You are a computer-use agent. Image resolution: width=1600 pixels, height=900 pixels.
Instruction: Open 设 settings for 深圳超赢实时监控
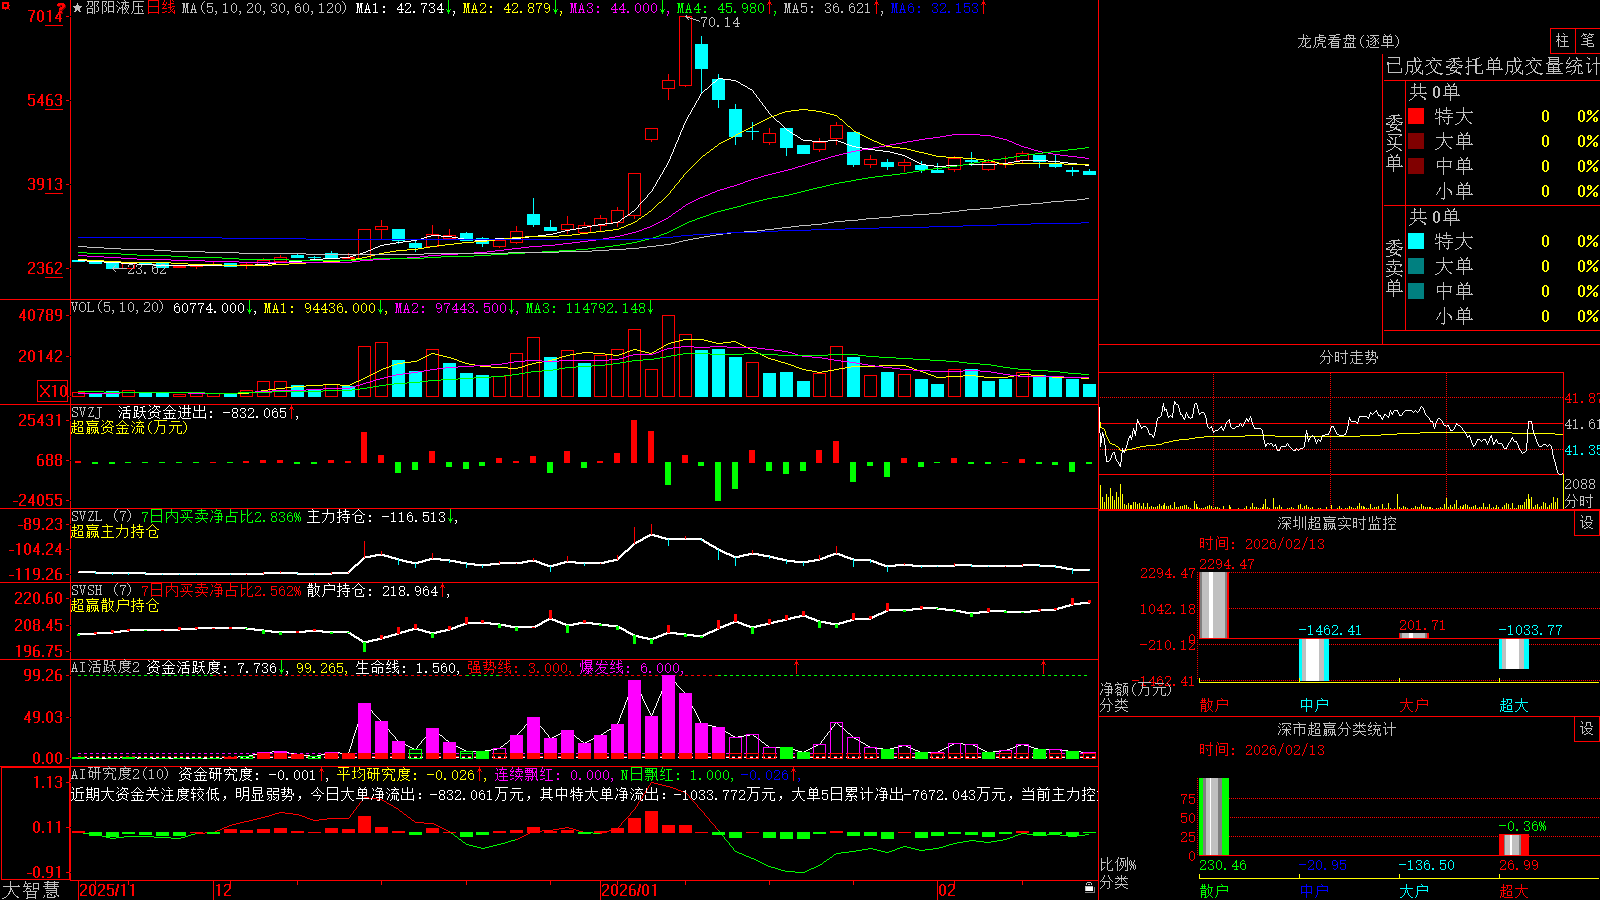coord(1587,523)
